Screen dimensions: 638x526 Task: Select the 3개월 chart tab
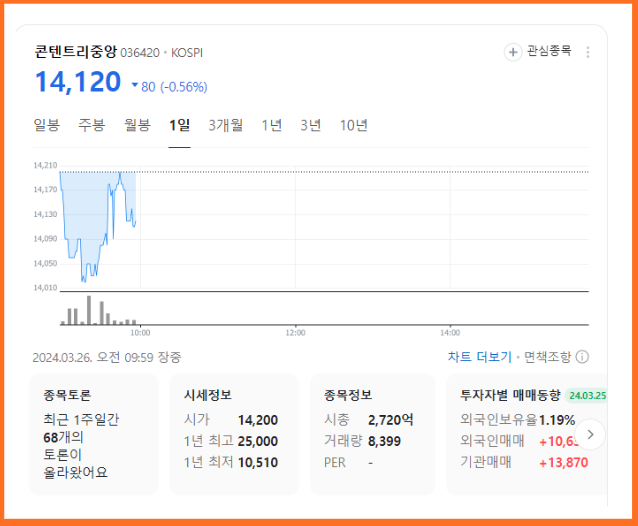[x=226, y=125]
